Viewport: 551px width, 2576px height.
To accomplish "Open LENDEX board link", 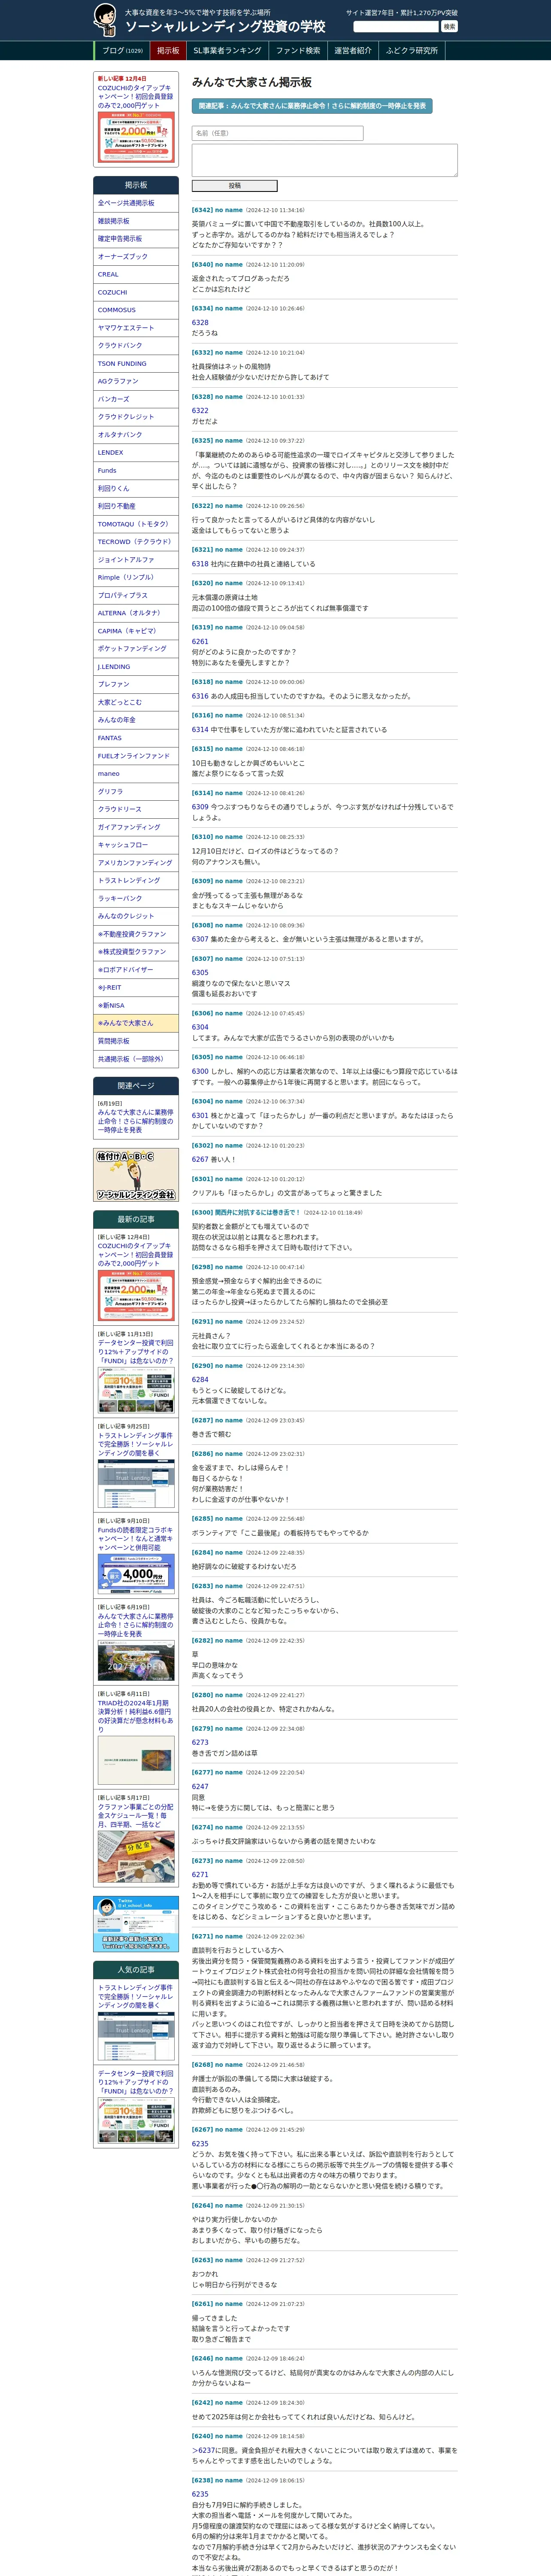I will tap(136, 453).
